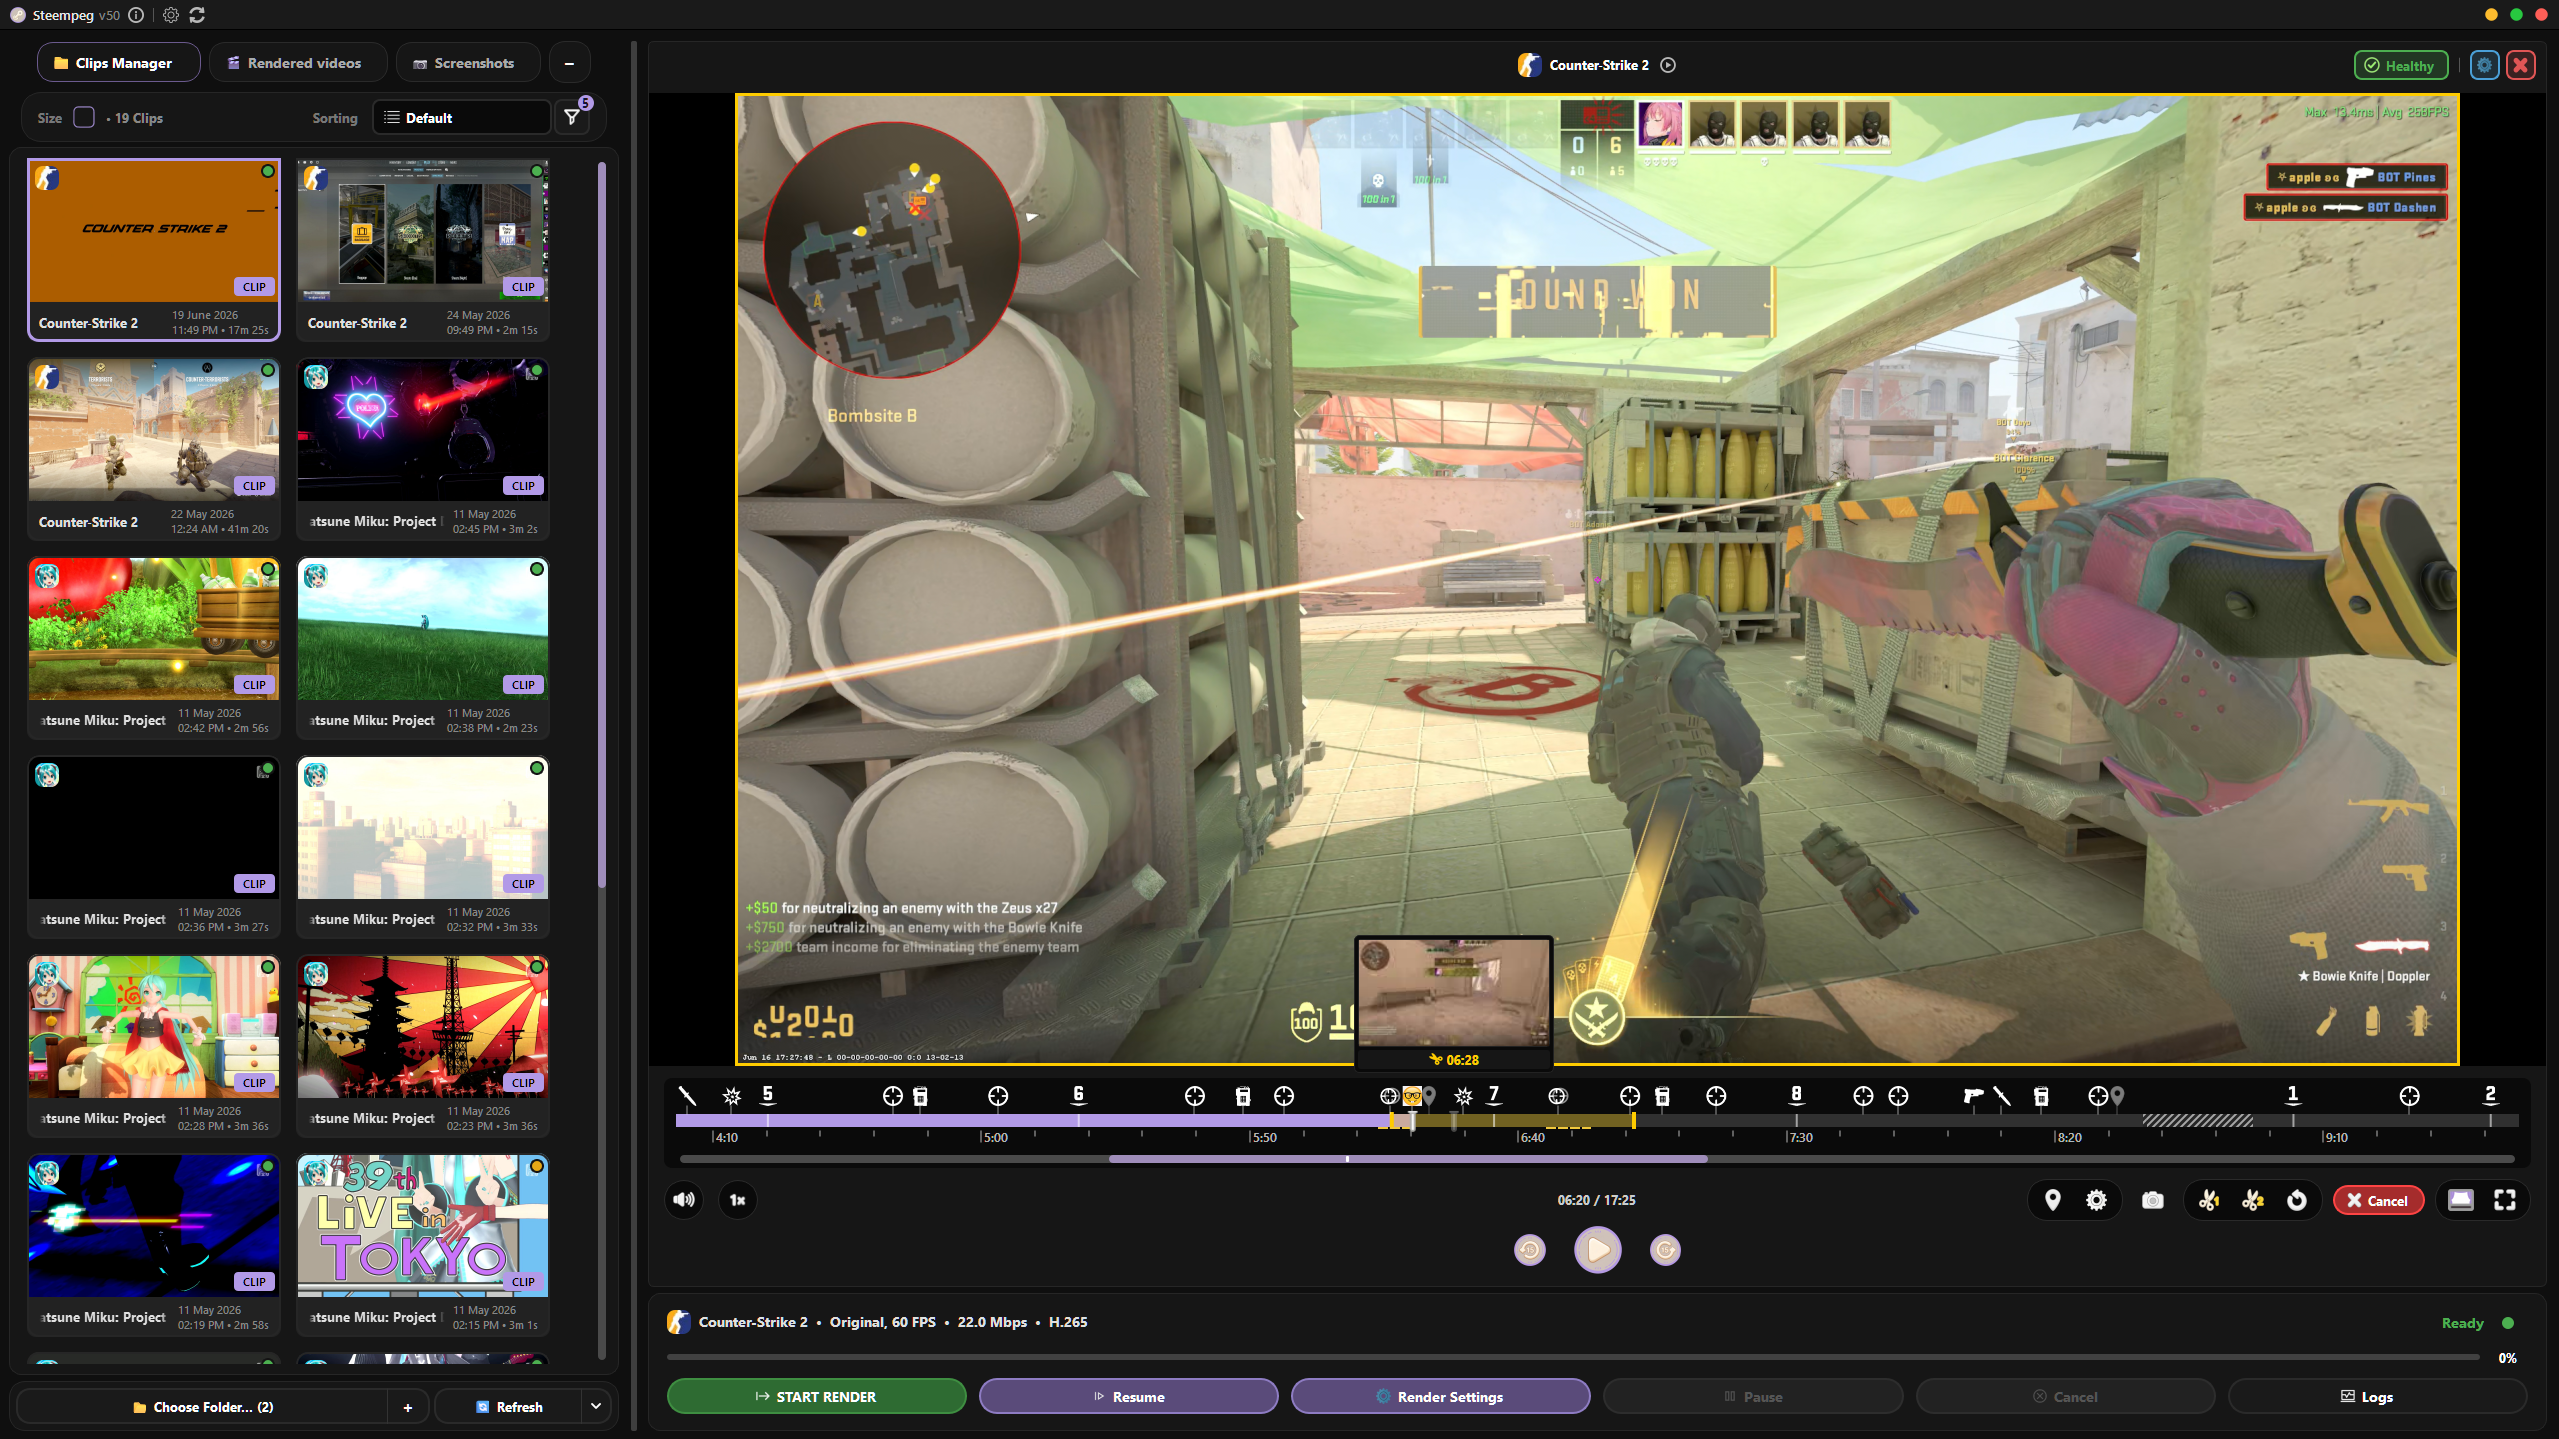Toggle selection circle on Live in Tokyo clip
Image resolution: width=2559 pixels, height=1439 pixels.
pyautogui.click(x=537, y=1166)
